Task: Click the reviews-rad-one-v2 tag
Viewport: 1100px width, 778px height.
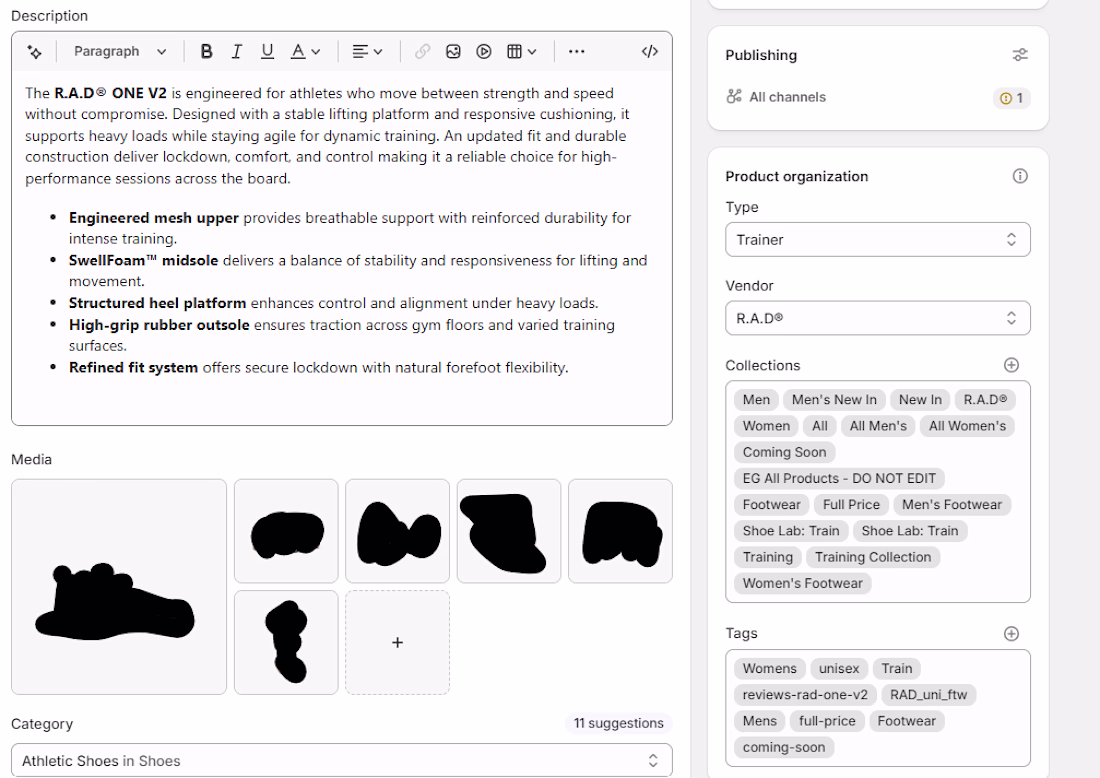Action: coord(805,695)
